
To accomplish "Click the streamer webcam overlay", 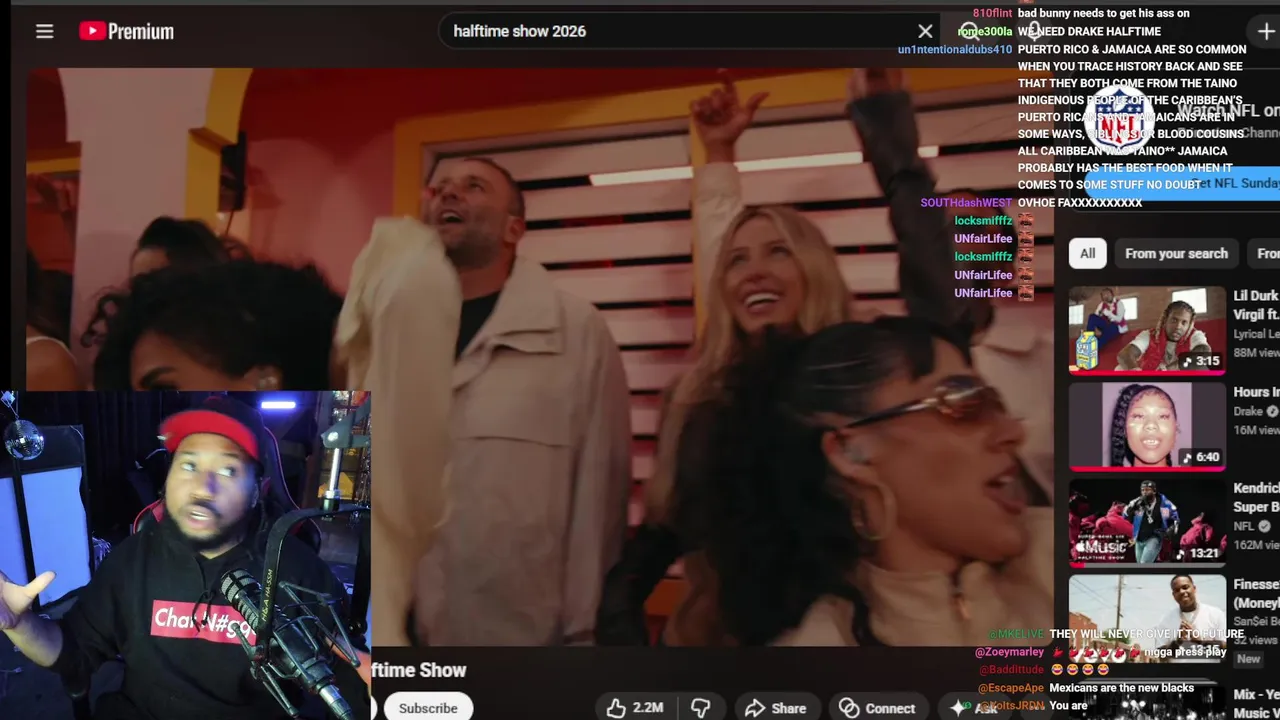I will point(185,555).
